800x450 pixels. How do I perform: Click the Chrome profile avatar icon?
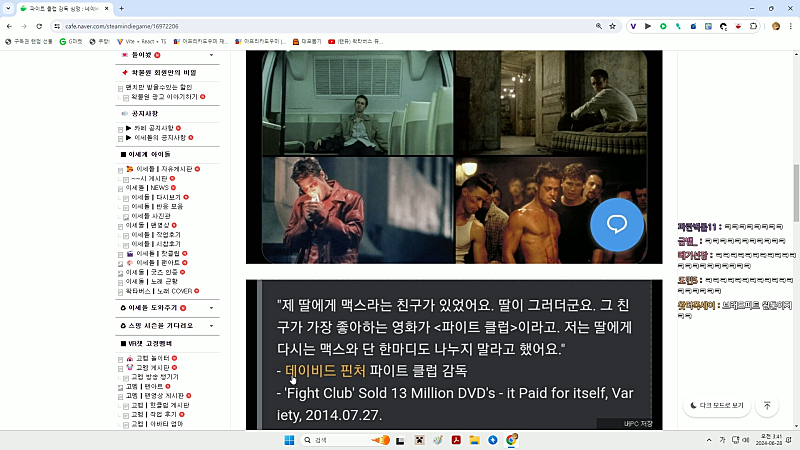(776, 26)
